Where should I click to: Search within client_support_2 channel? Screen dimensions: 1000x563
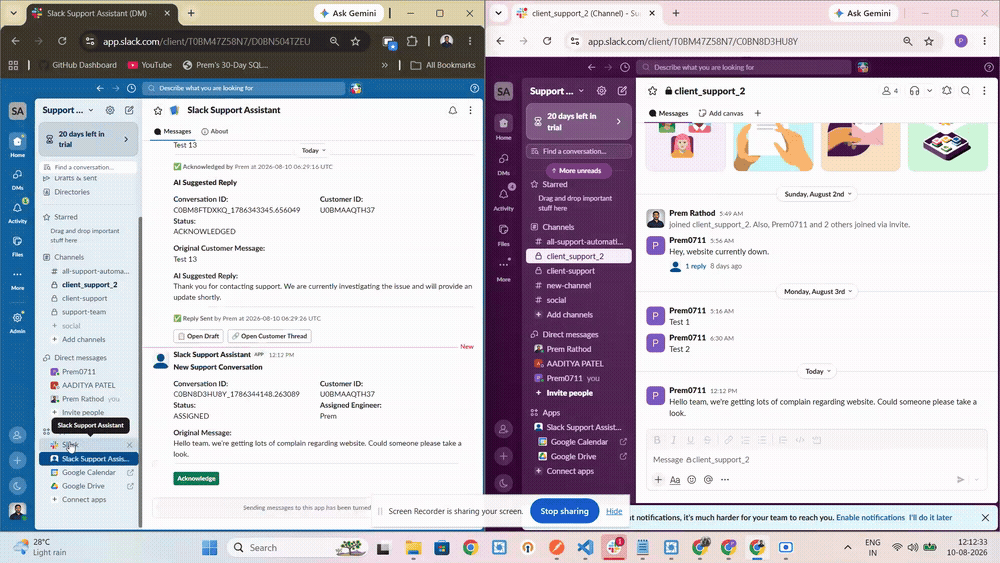(x=966, y=91)
